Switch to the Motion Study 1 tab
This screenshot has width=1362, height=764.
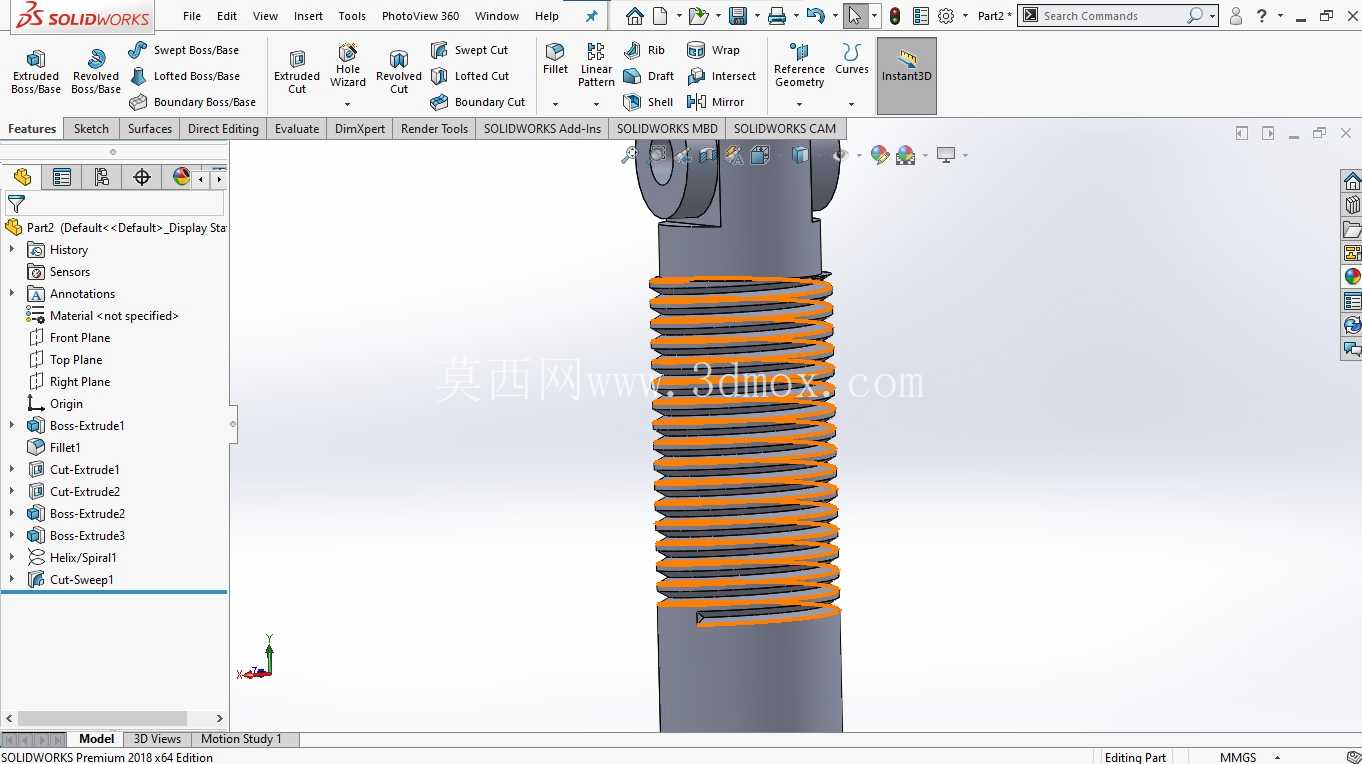pyautogui.click(x=241, y=739)
